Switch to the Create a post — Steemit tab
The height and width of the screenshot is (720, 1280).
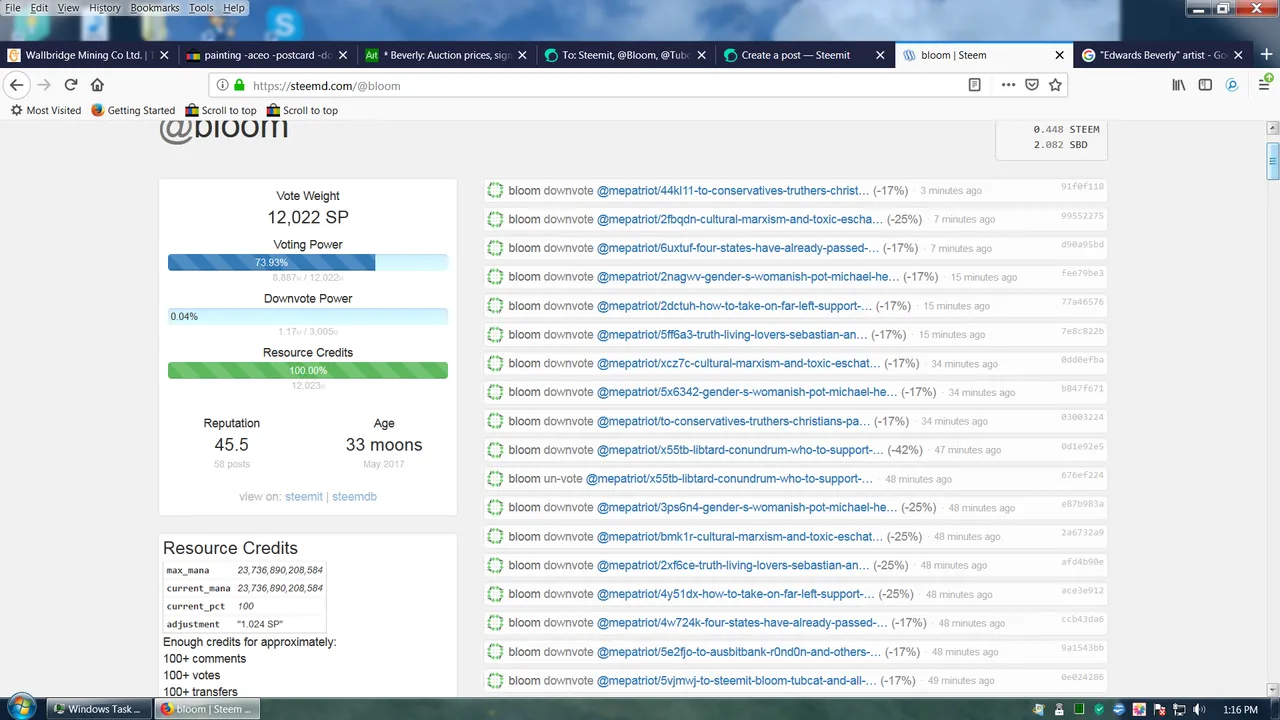pyautogui.click(x=804, y=55)
